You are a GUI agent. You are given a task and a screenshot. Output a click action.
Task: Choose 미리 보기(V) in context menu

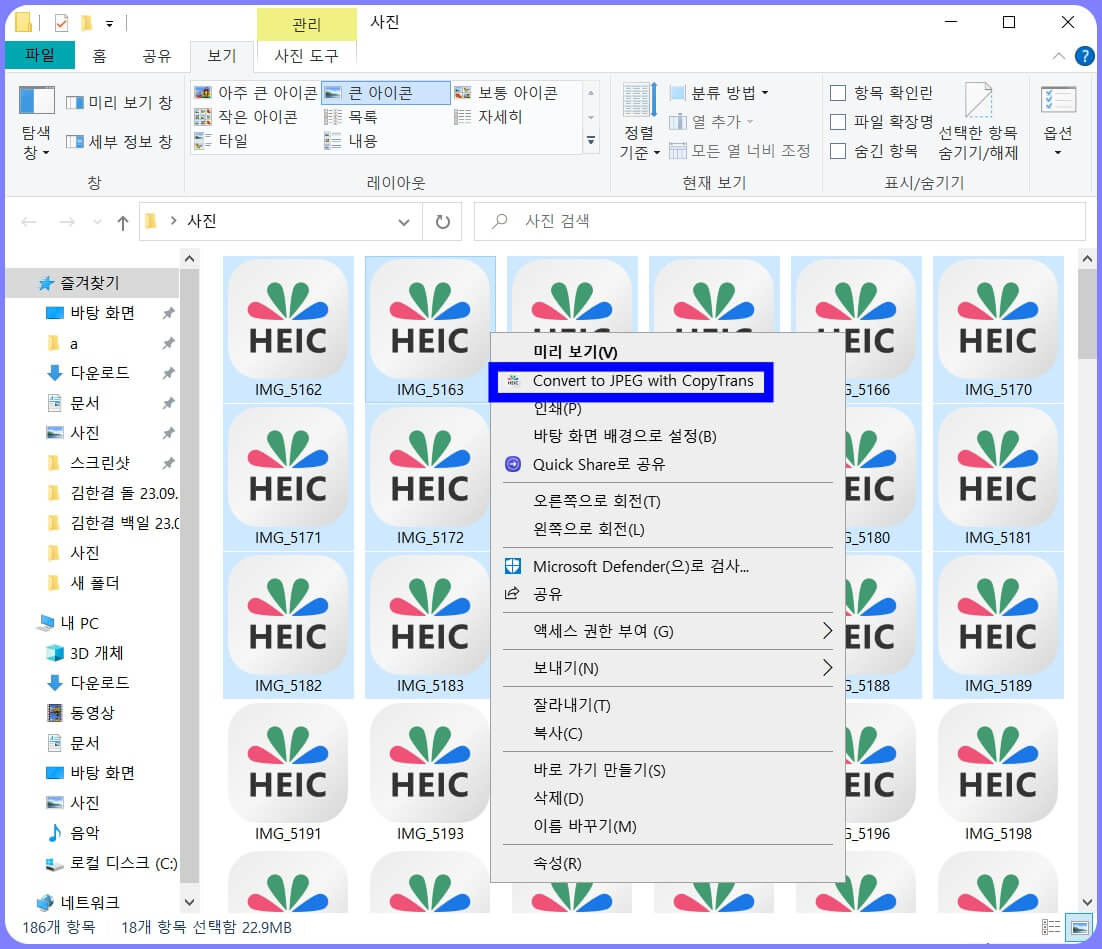[x=575, y=352]
